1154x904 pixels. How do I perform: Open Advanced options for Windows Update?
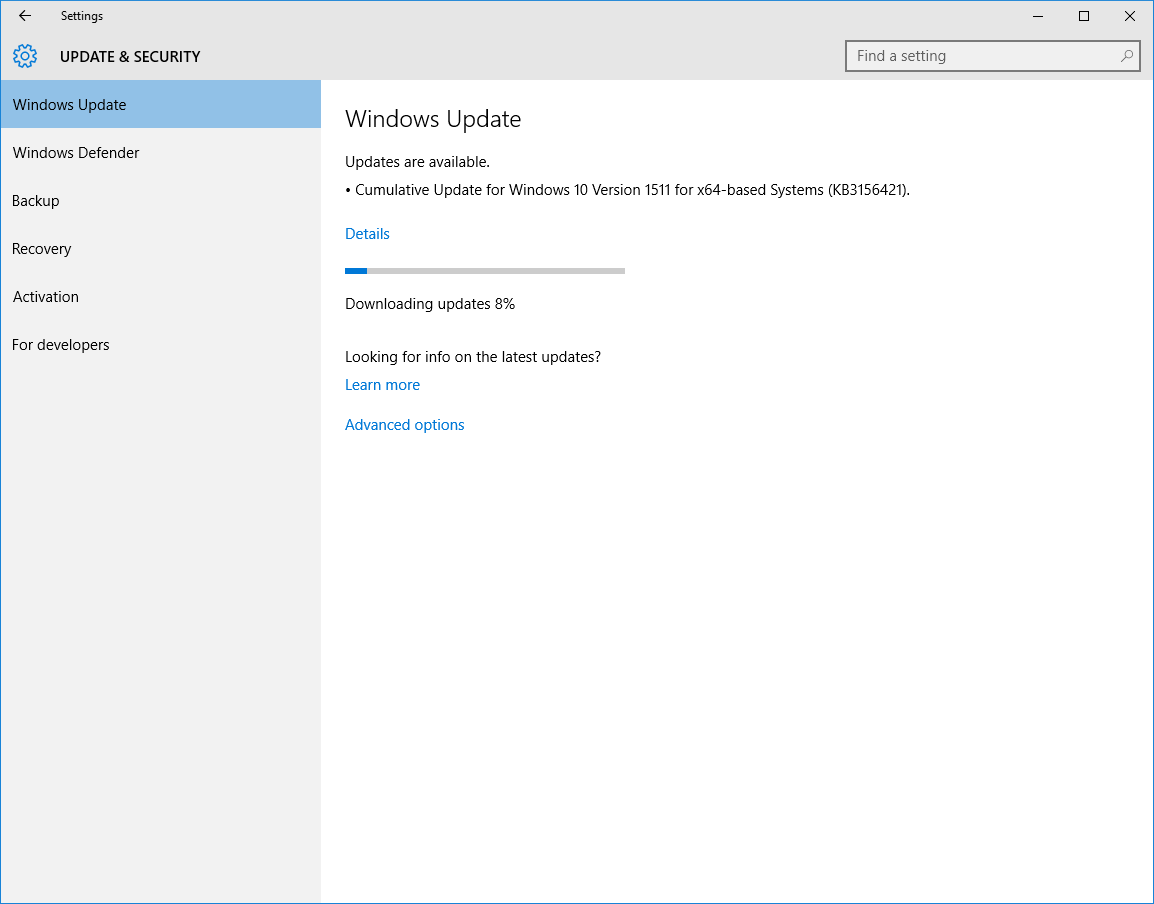pyautogui.click(x=404, y=425)
